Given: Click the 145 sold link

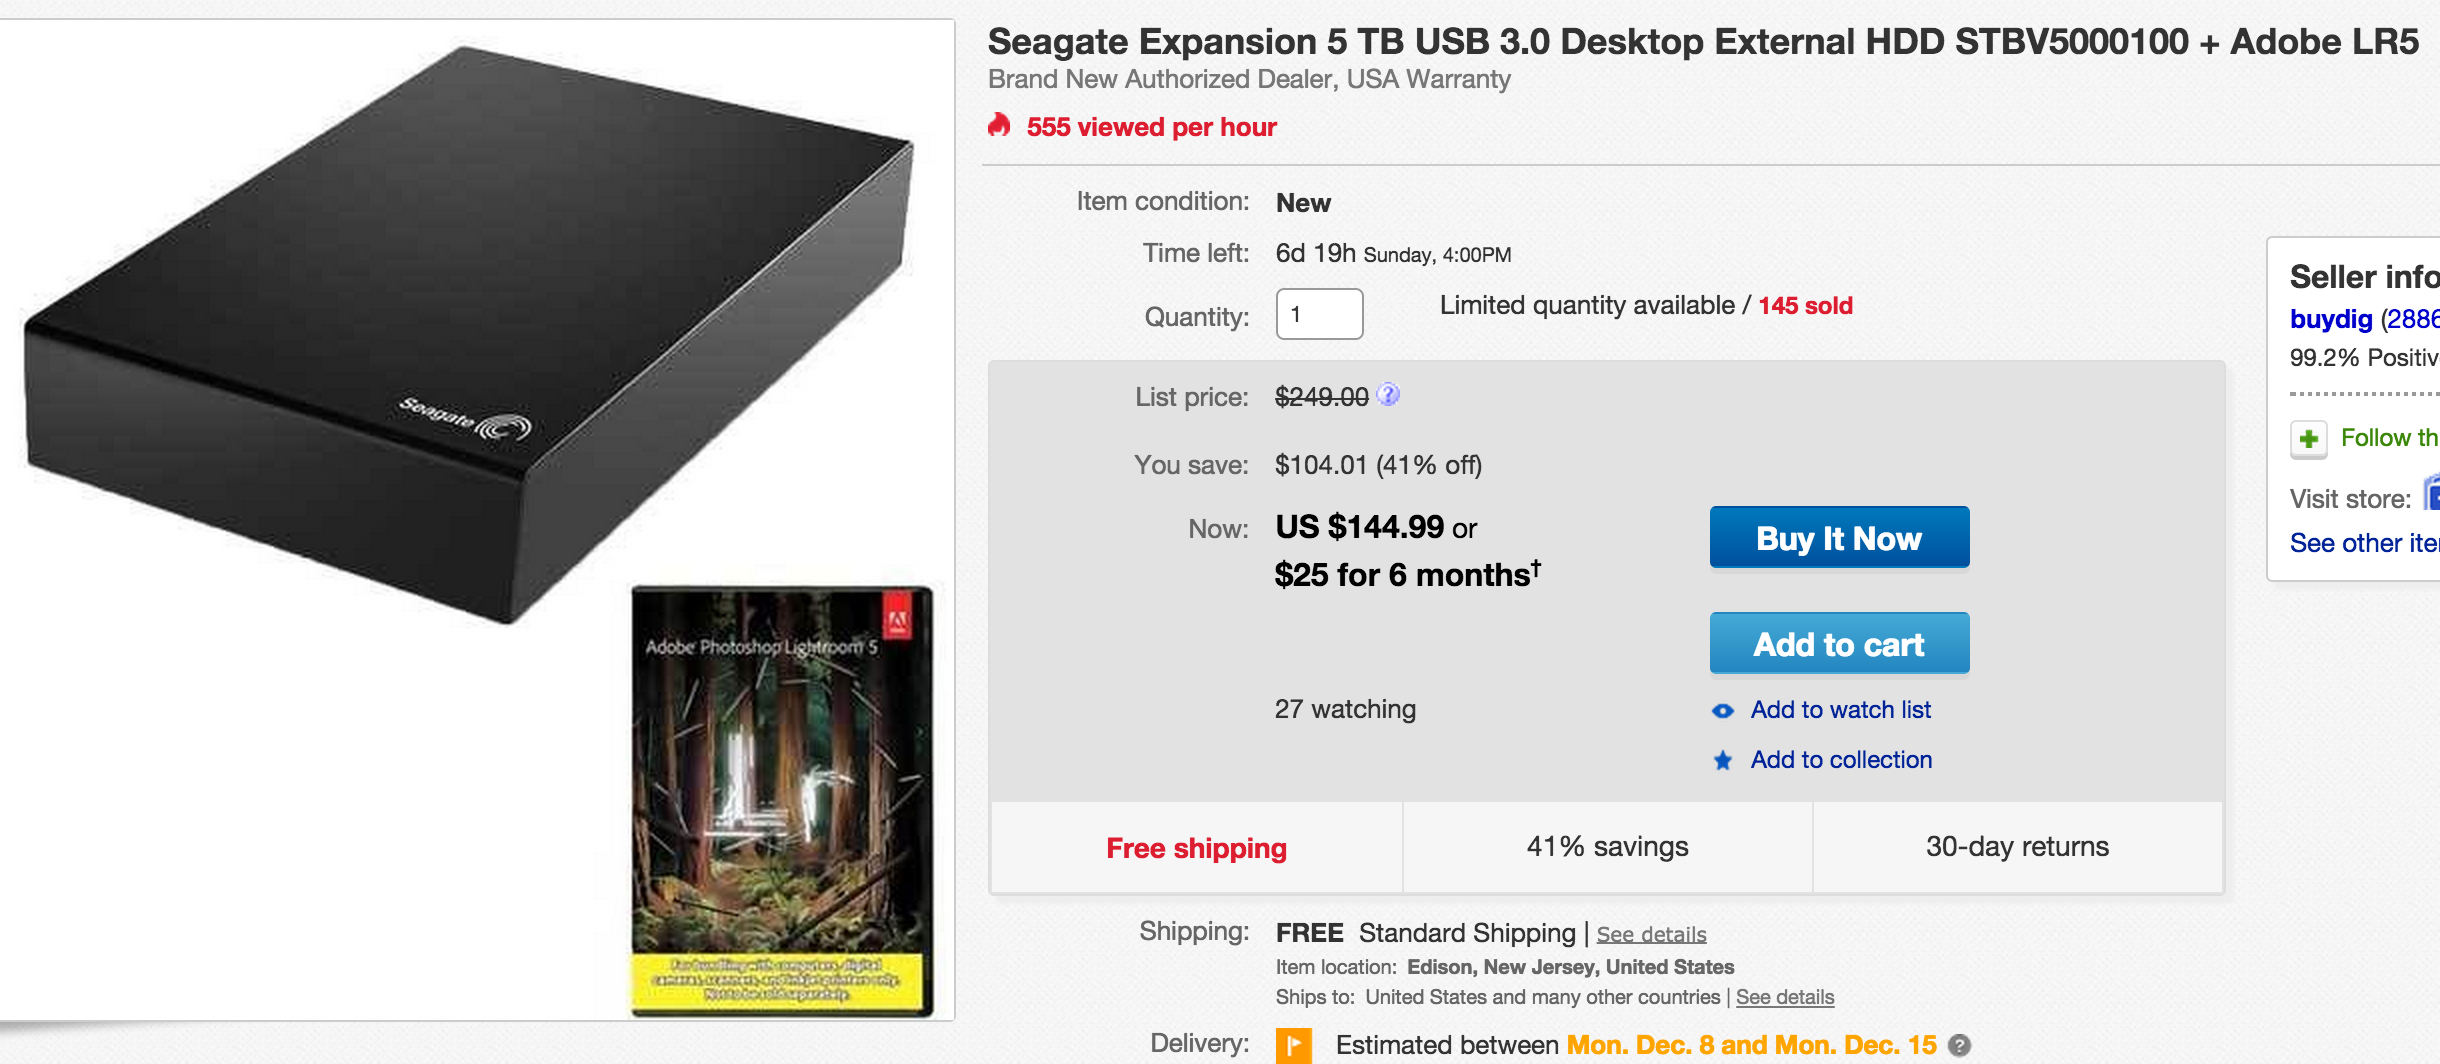Looking at the screenshot, I should click(1803, 305).
